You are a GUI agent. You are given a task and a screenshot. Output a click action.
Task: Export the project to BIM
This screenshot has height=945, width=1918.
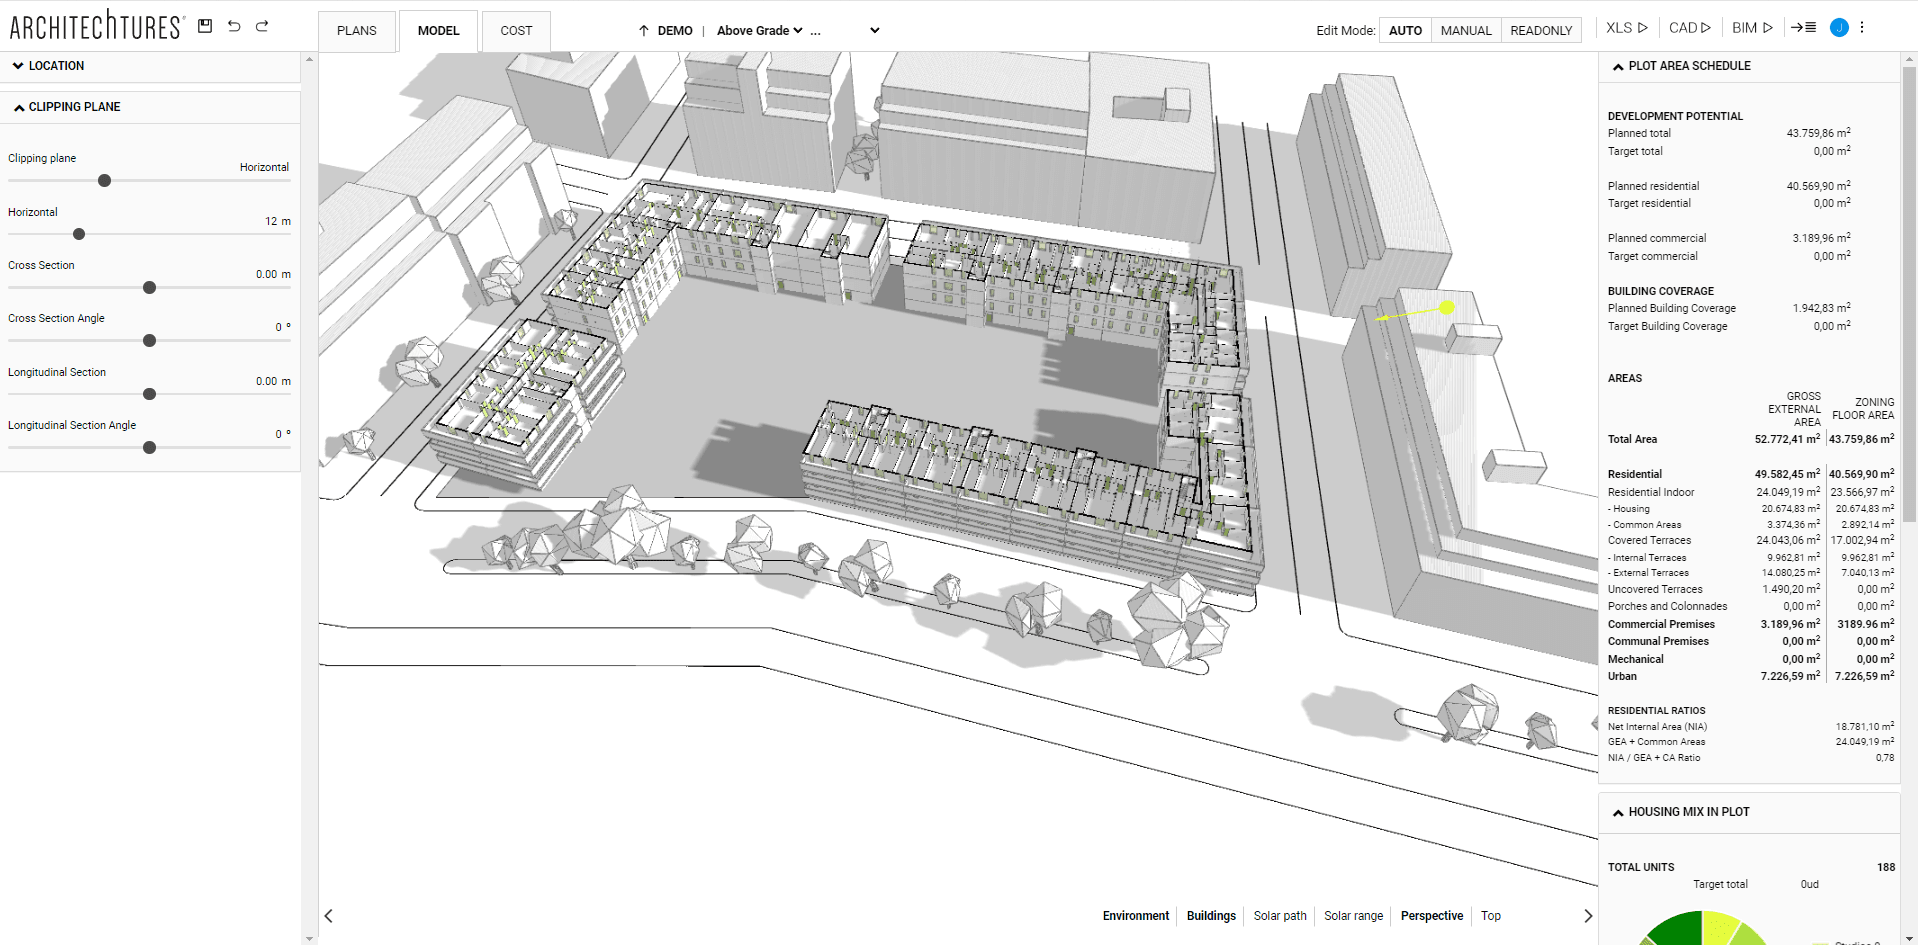pos(1751,27)
